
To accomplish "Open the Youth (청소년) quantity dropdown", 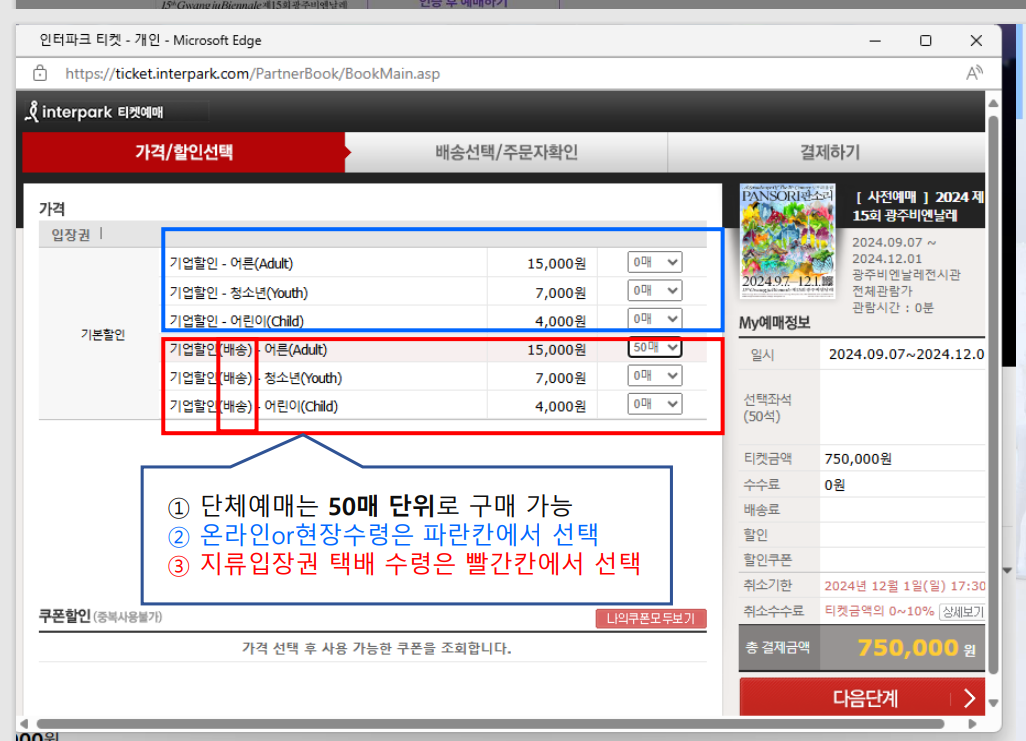I will (x=655, y=290).
